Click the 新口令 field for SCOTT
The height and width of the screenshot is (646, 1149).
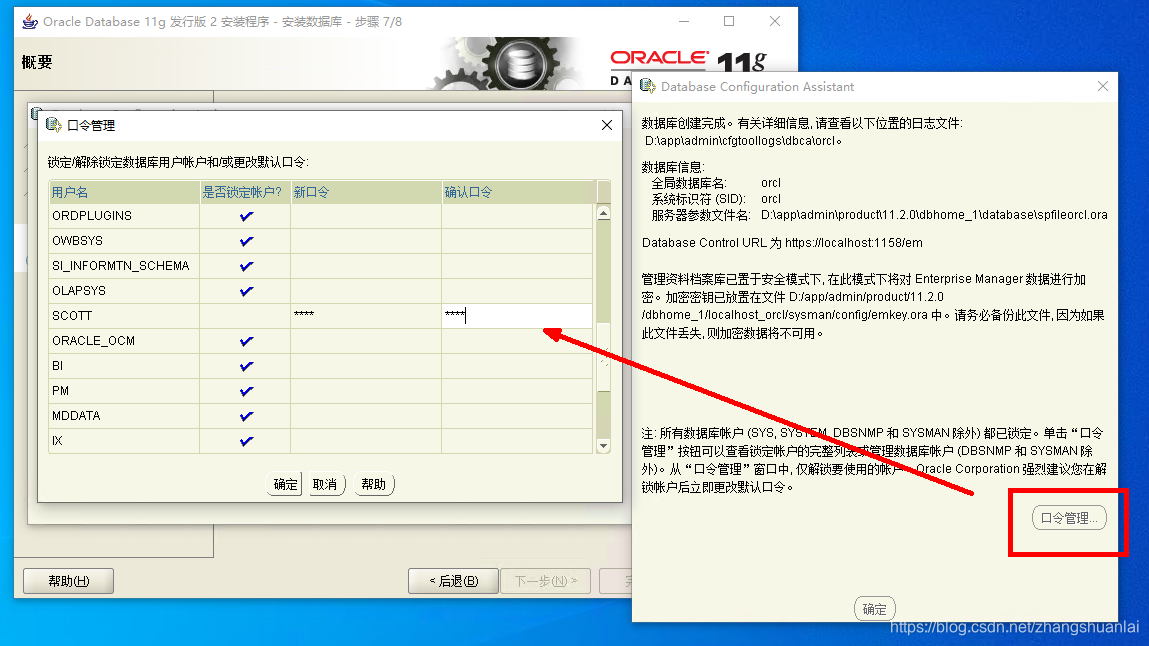pos(366,316)
